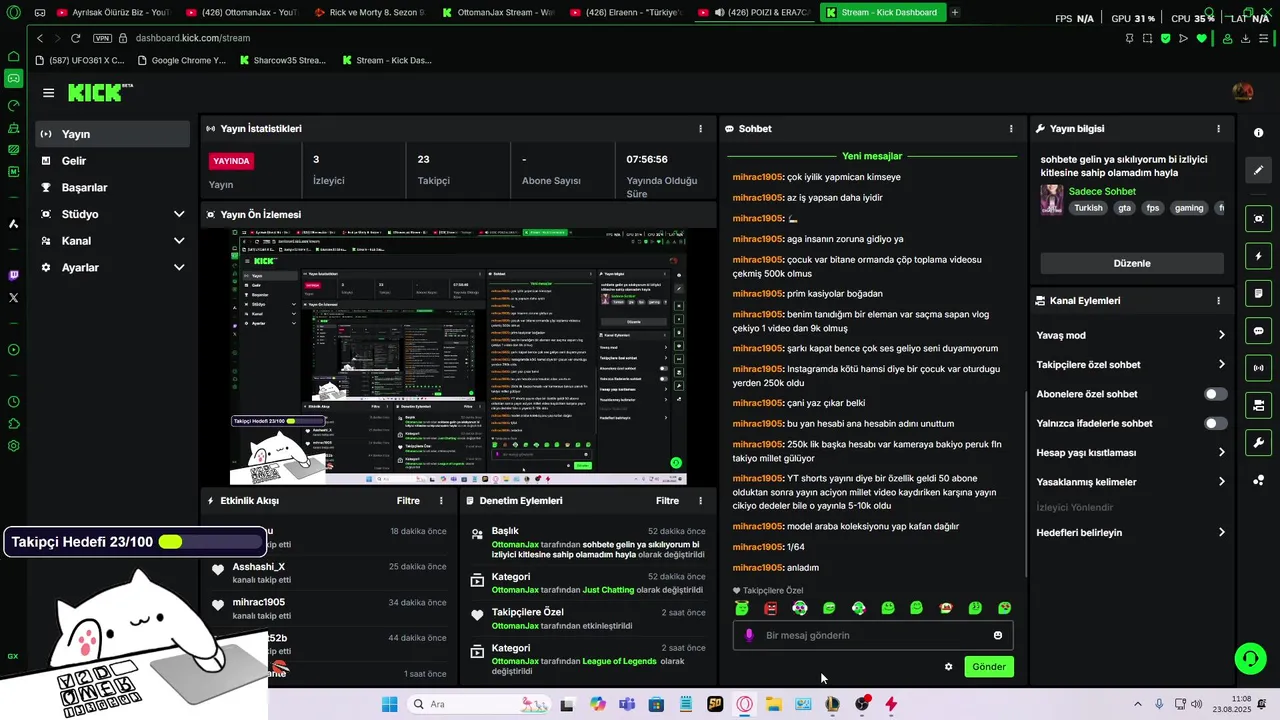Click the Windows Start button
The height and width of the screenshot is (720, 1280).
click(389, 704)
